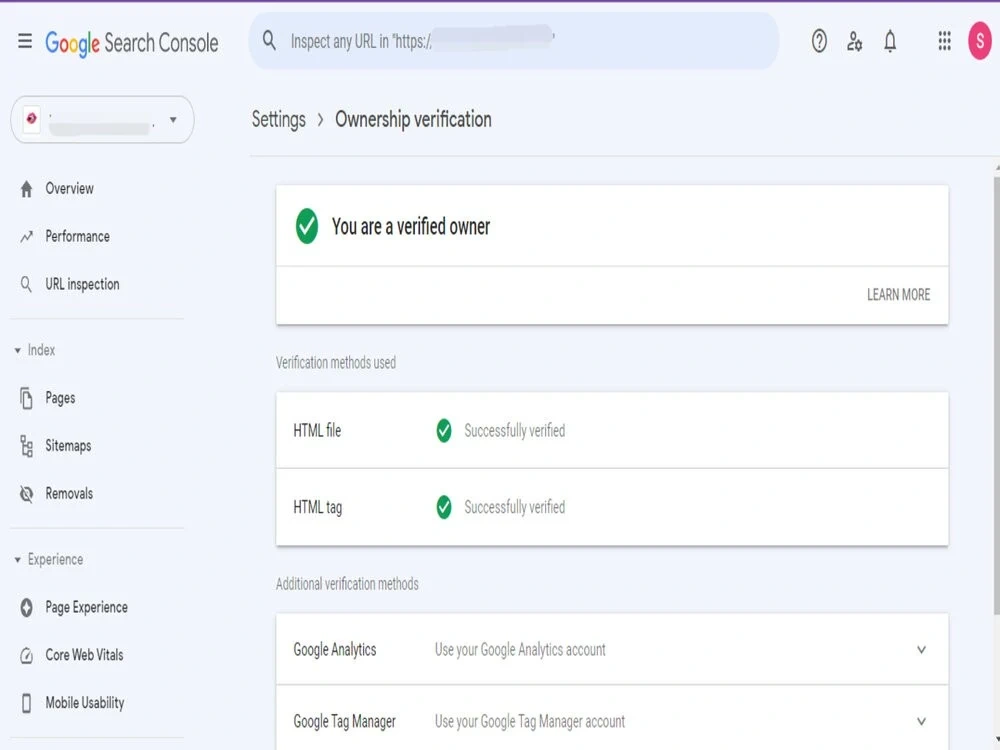Open URL inspection tool
The width and height of the screenshot is (1000, 750).
82,284
